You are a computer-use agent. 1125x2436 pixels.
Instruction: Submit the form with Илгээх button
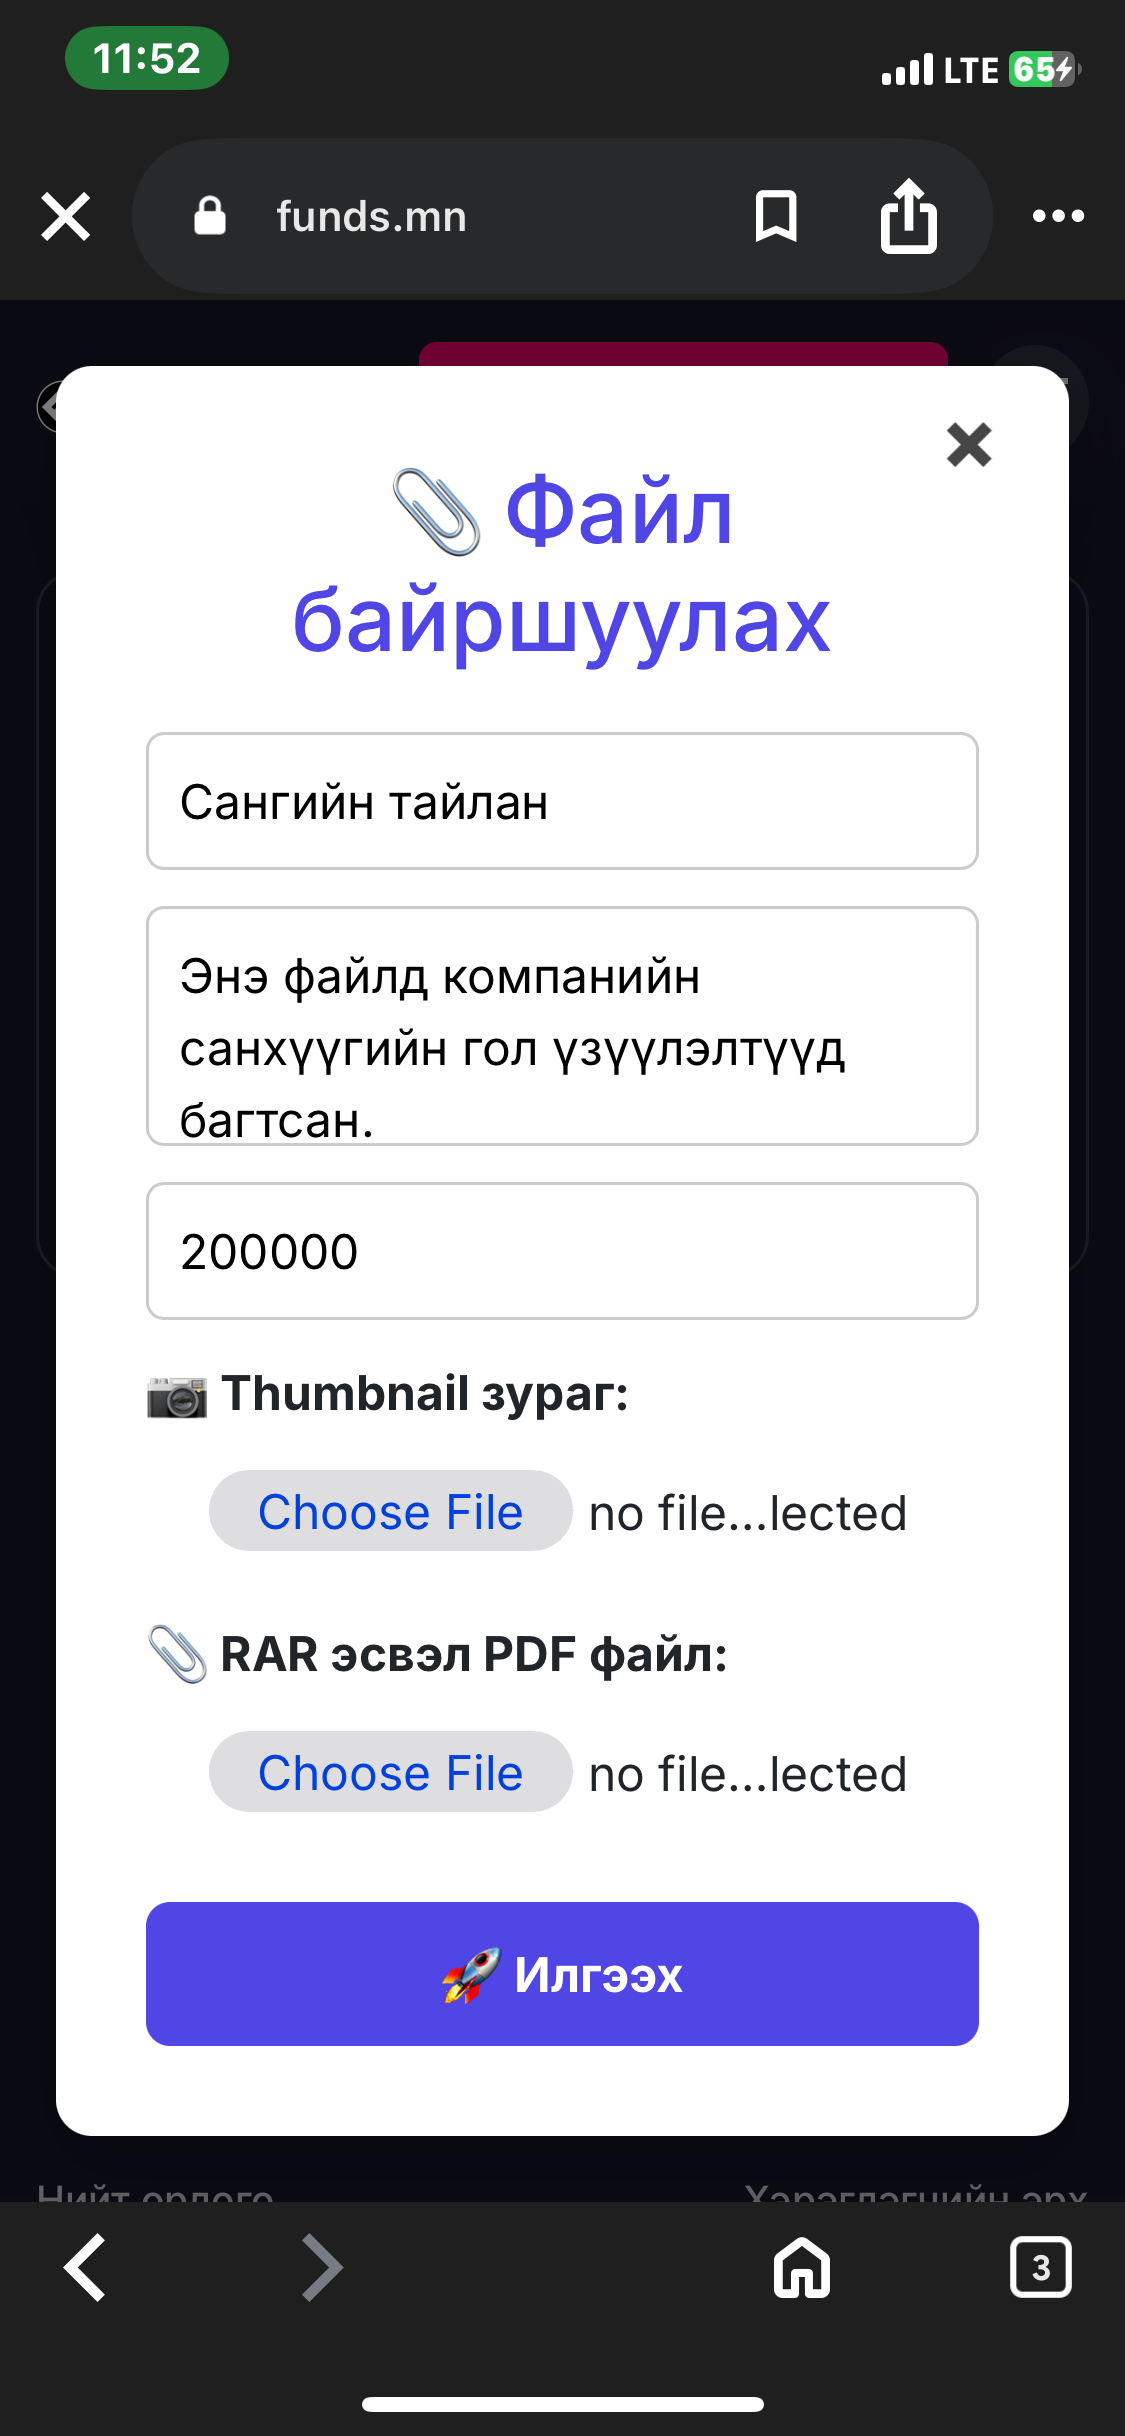click(562, 1974)
